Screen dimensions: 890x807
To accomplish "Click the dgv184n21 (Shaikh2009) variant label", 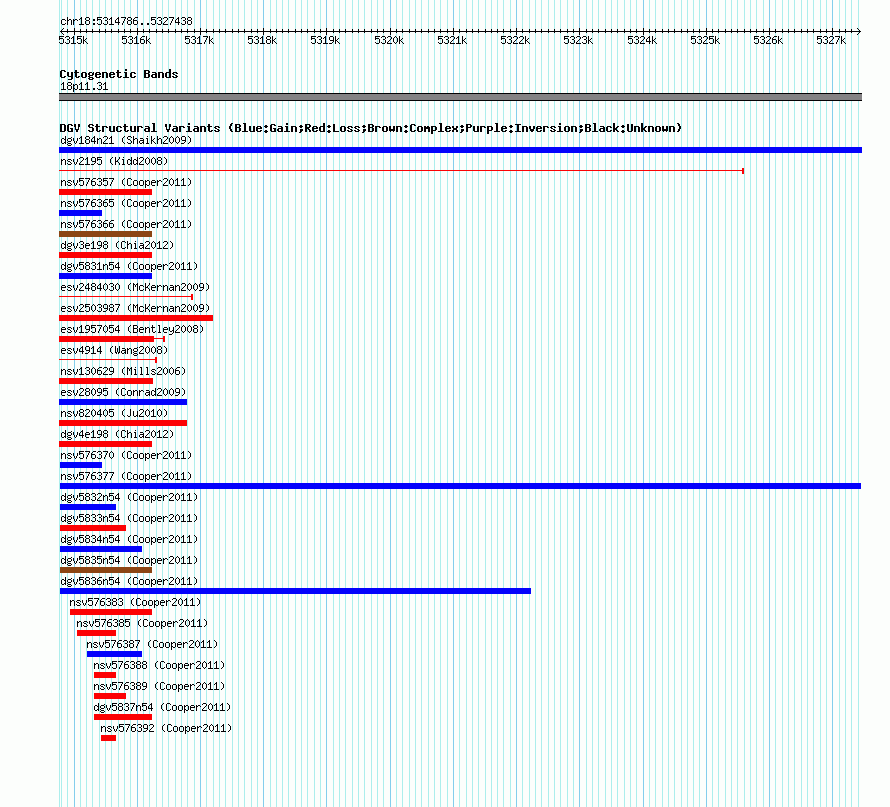I will point(126,140).
